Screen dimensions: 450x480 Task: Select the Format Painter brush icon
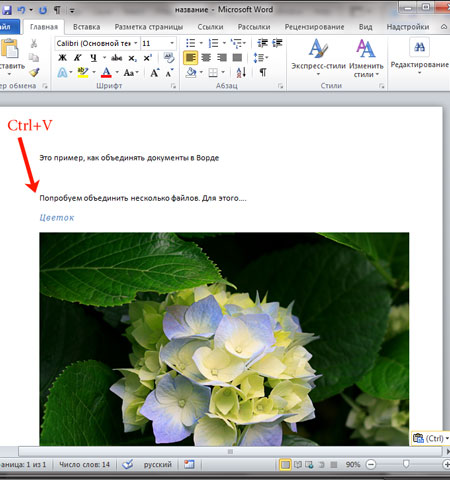coord(34,73)
